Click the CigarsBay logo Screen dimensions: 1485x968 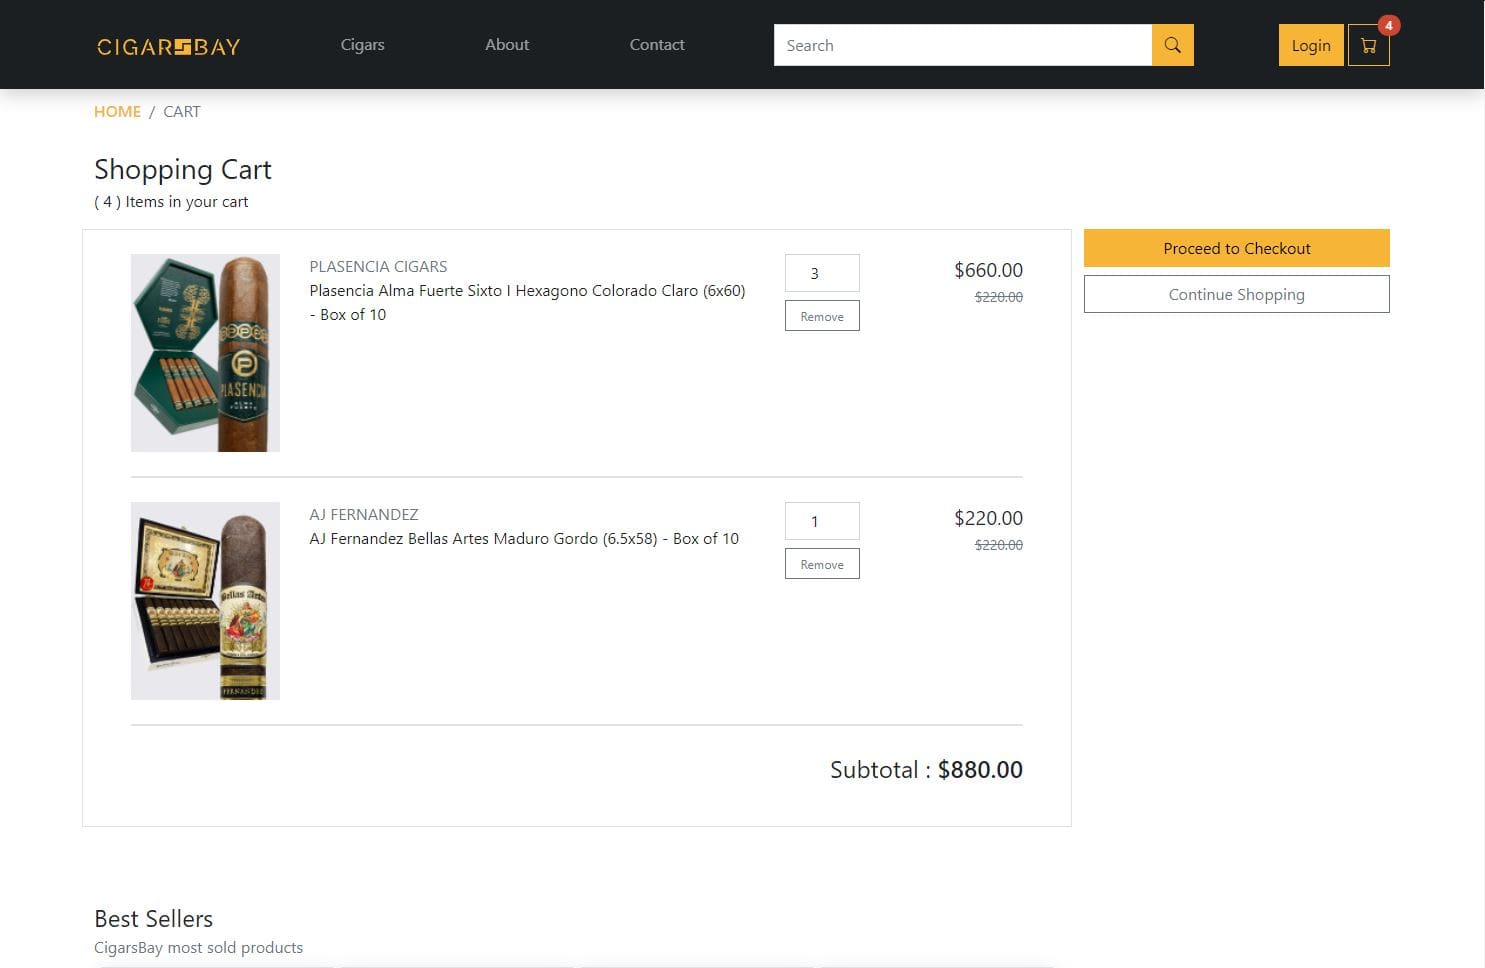tap(168, 46)
